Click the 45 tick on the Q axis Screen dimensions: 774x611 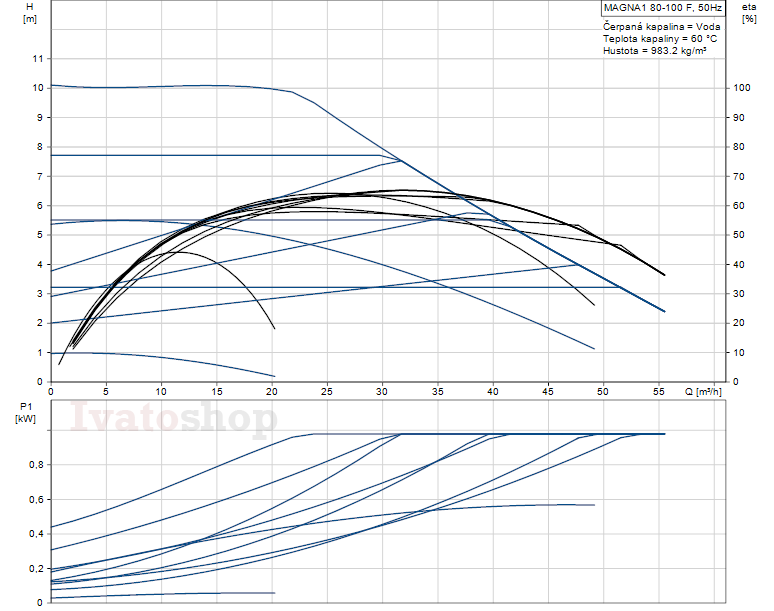[x=547, y=391]
